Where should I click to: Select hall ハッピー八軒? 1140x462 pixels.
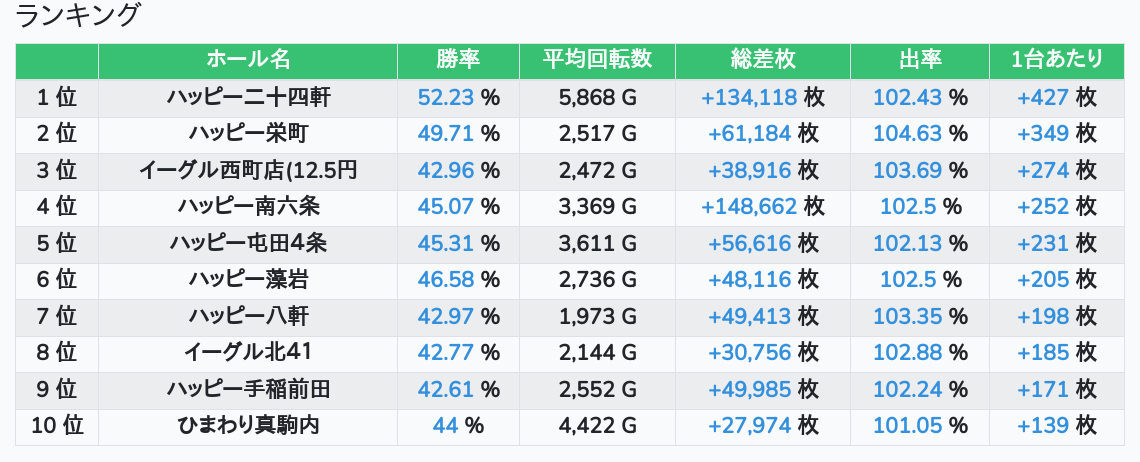pos(248,317)
